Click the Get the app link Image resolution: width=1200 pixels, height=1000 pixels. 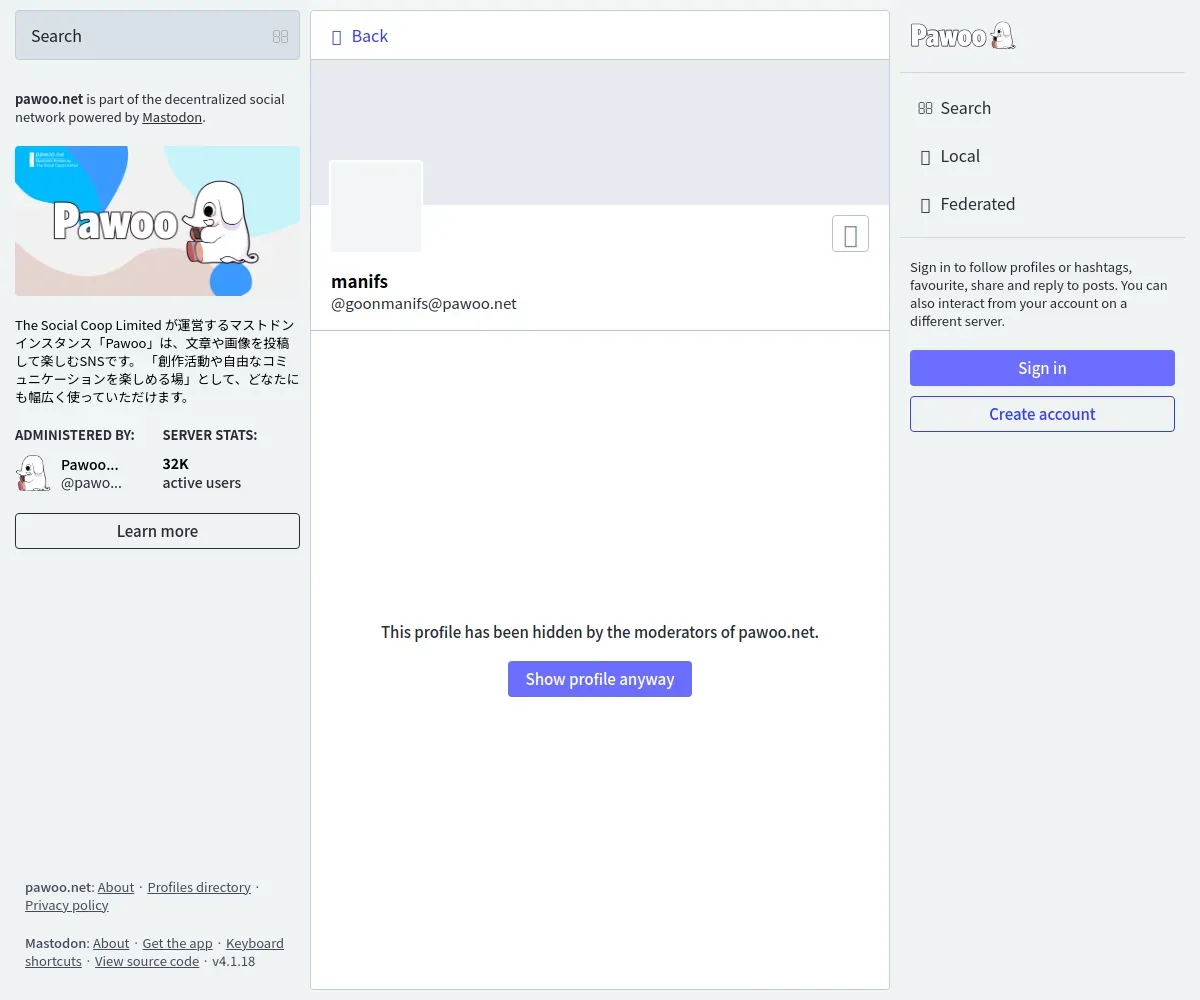177,943
